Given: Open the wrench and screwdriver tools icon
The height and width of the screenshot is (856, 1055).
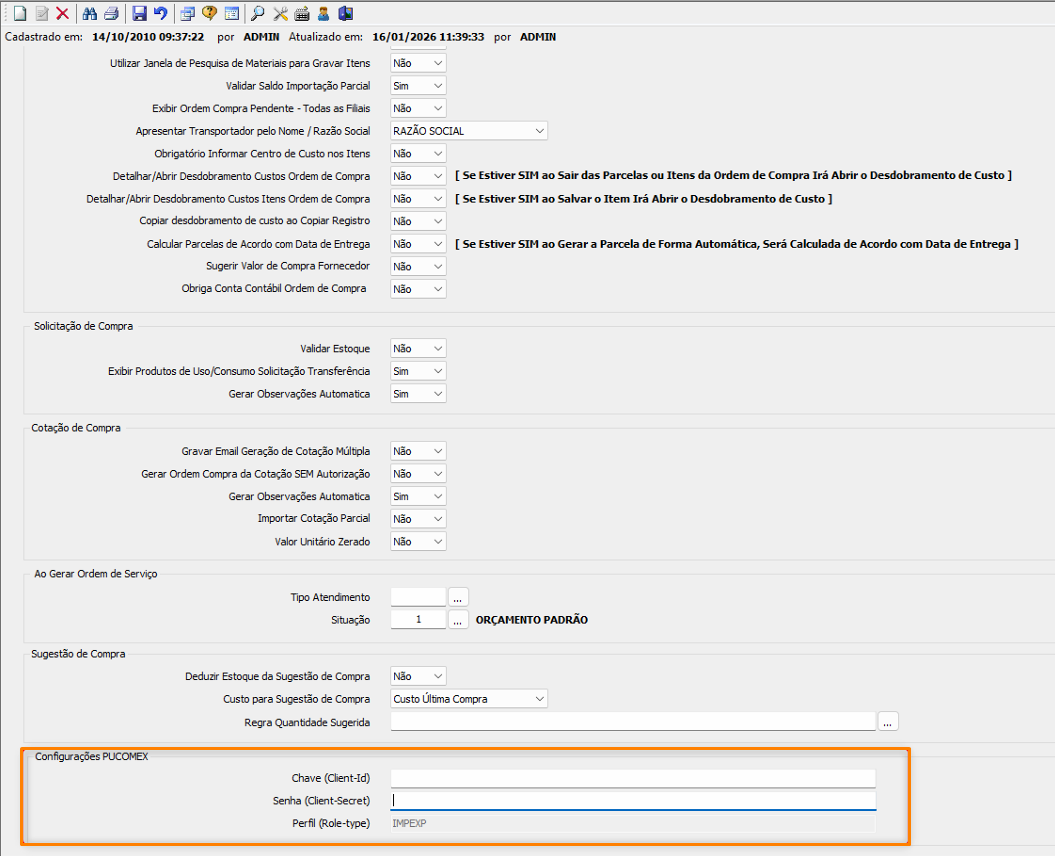Looking at the screenshot, I should 280,14.
